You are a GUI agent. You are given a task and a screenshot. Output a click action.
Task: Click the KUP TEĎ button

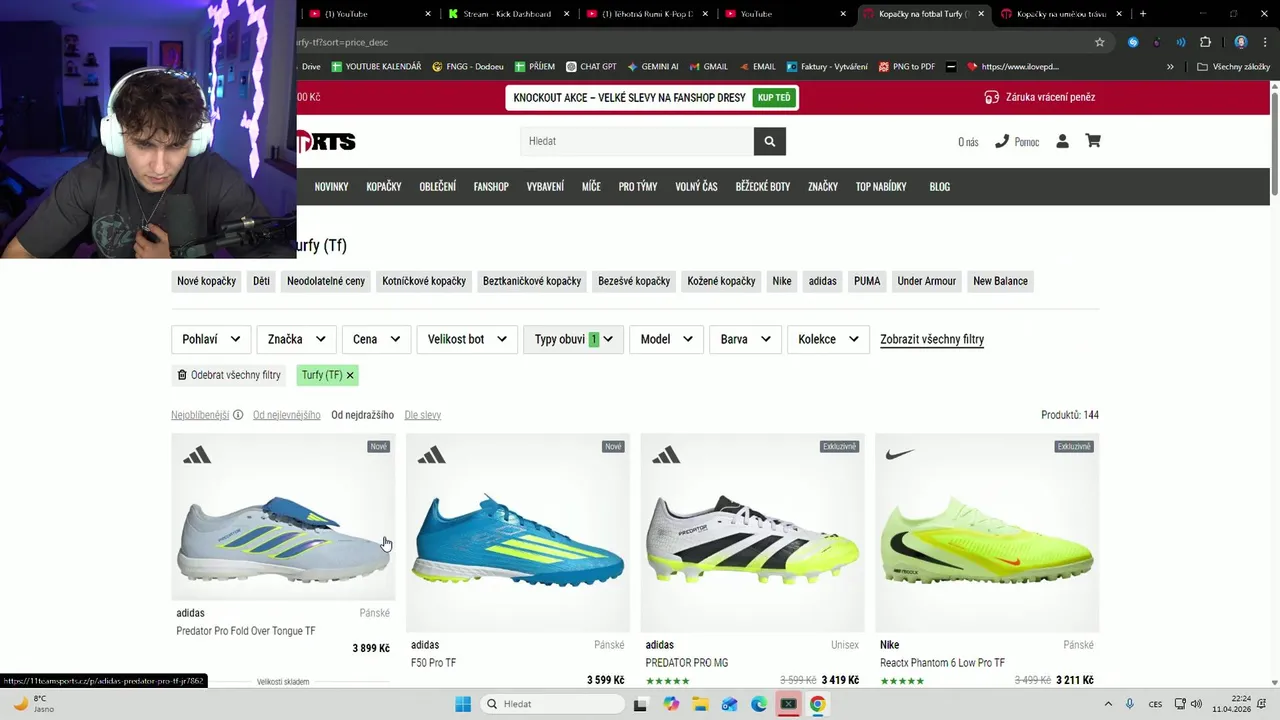[x=774, y=97]
